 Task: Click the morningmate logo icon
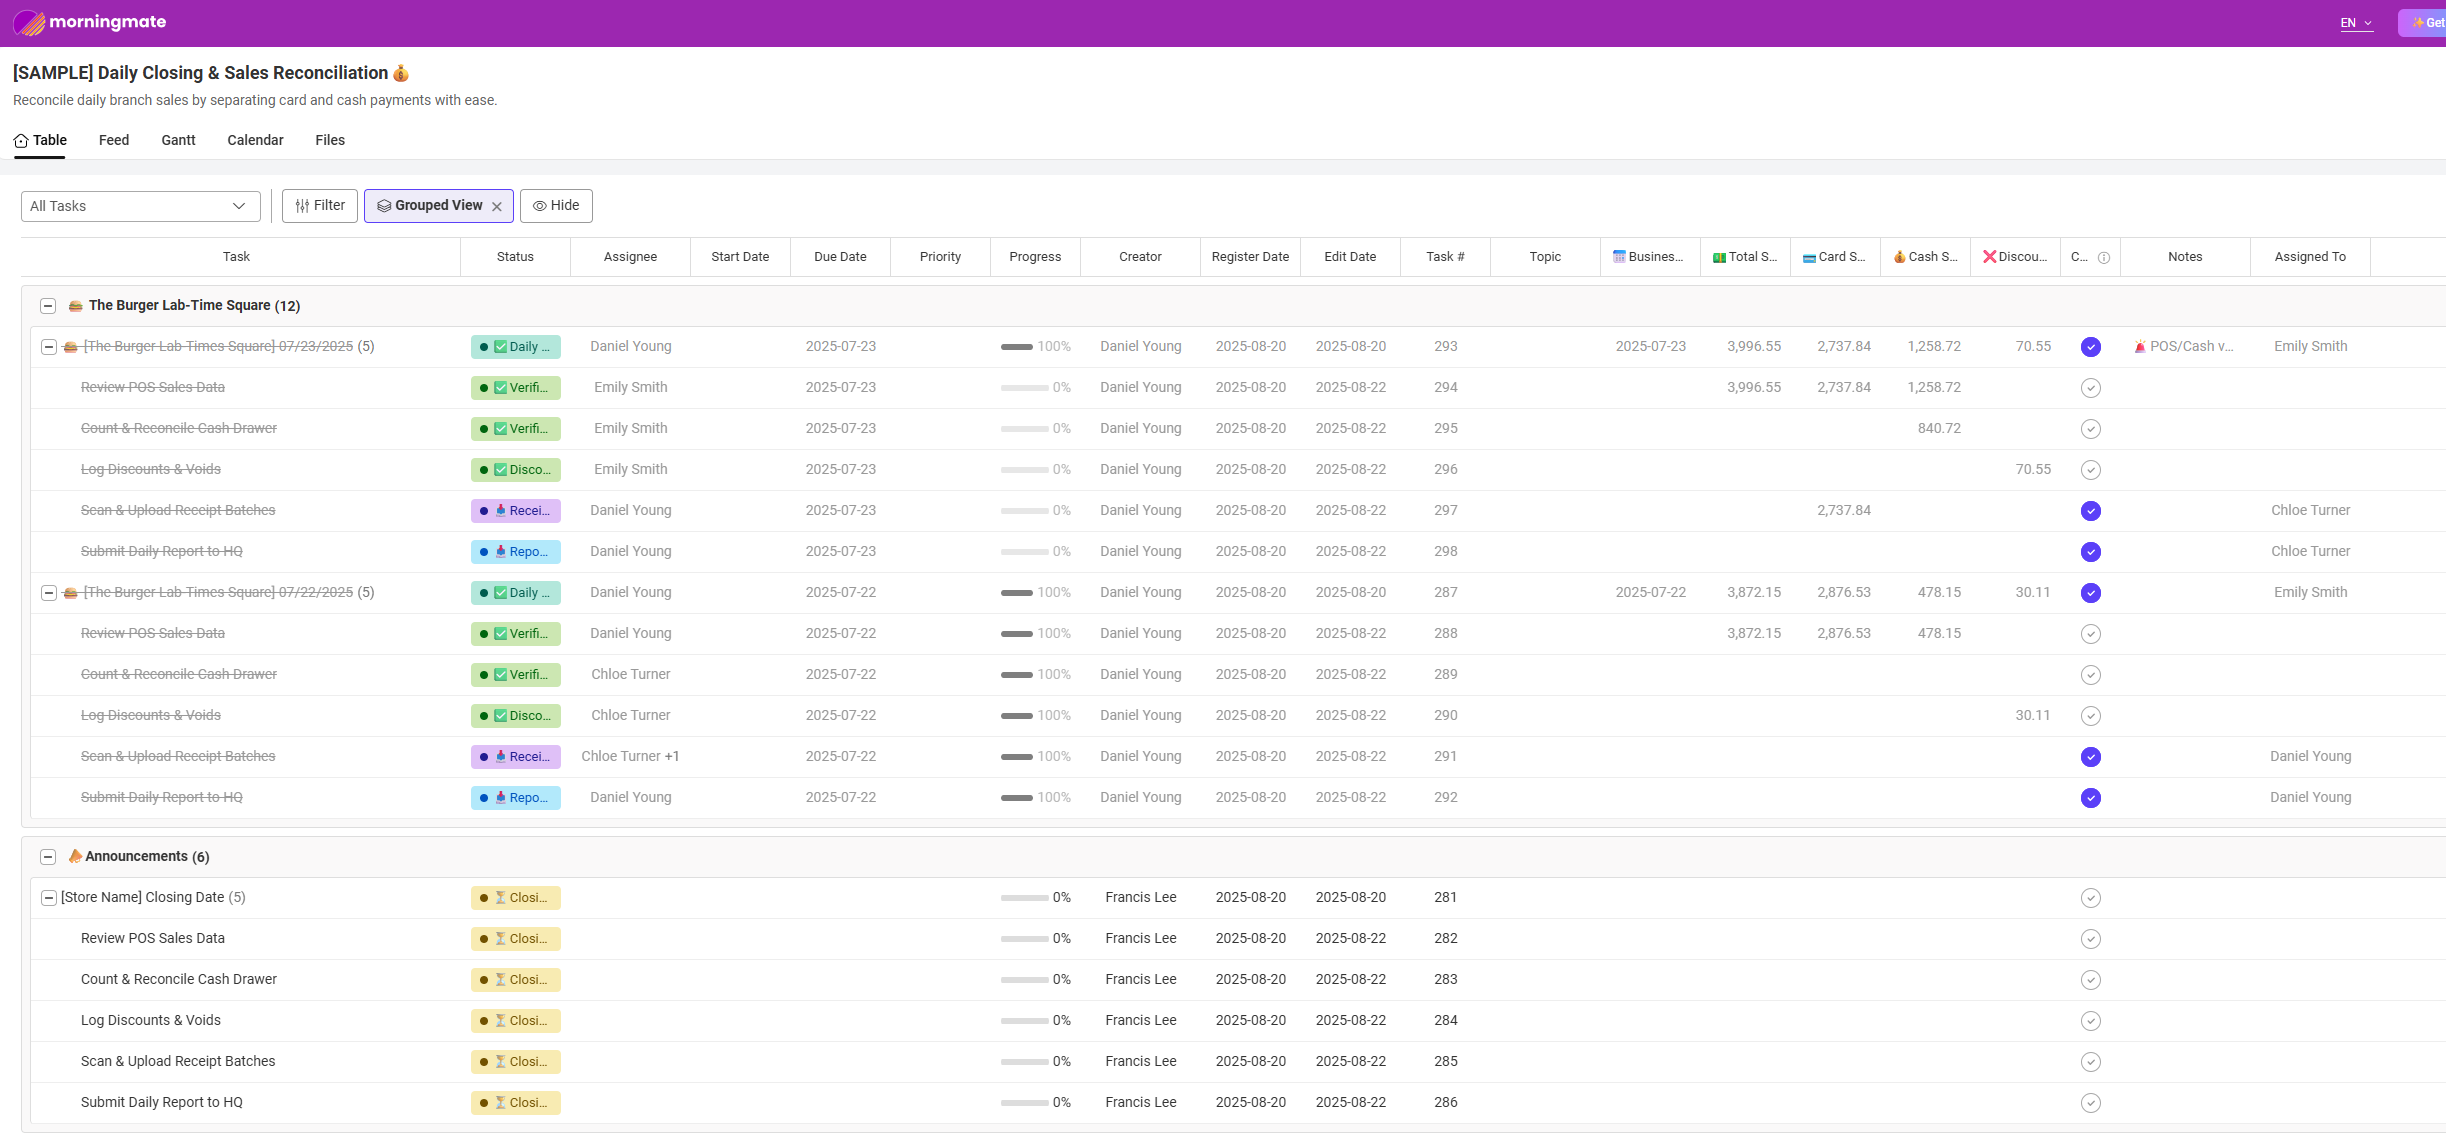(29, 22)
